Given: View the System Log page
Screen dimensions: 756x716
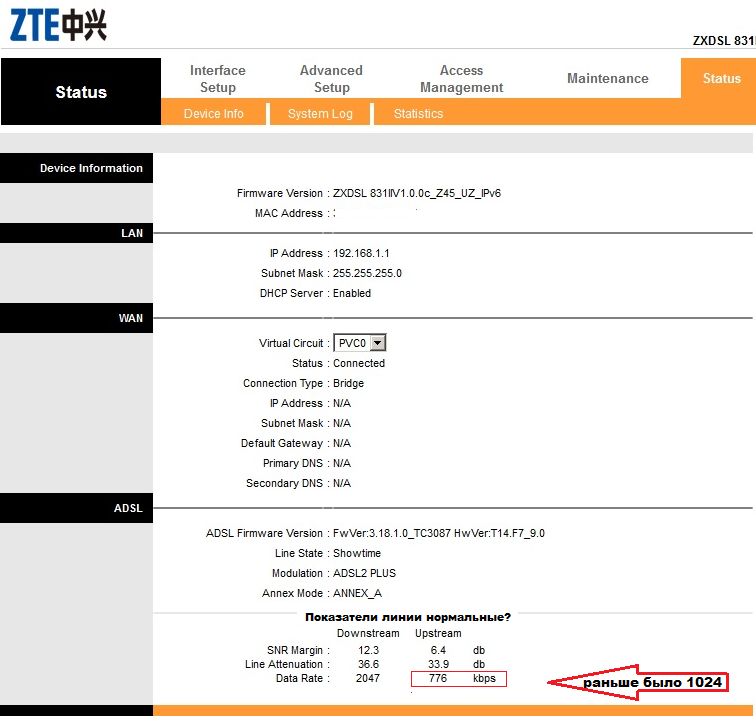Looking at the screenshot, I should 320,114.
